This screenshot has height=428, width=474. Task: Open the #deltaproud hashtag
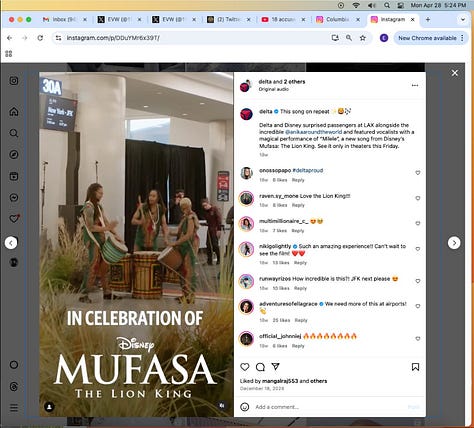(x=308, y=170)
